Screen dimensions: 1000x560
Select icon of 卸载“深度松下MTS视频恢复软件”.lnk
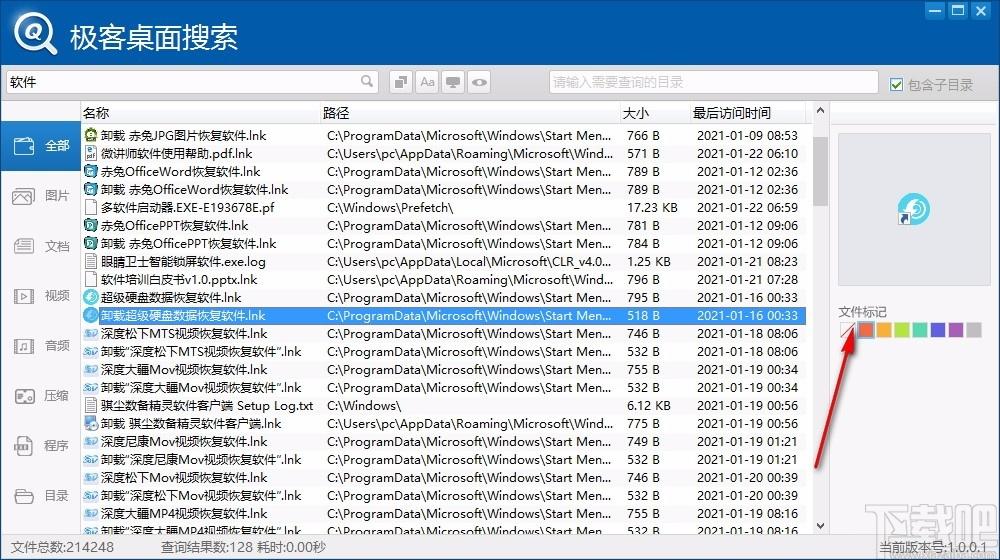91,351
